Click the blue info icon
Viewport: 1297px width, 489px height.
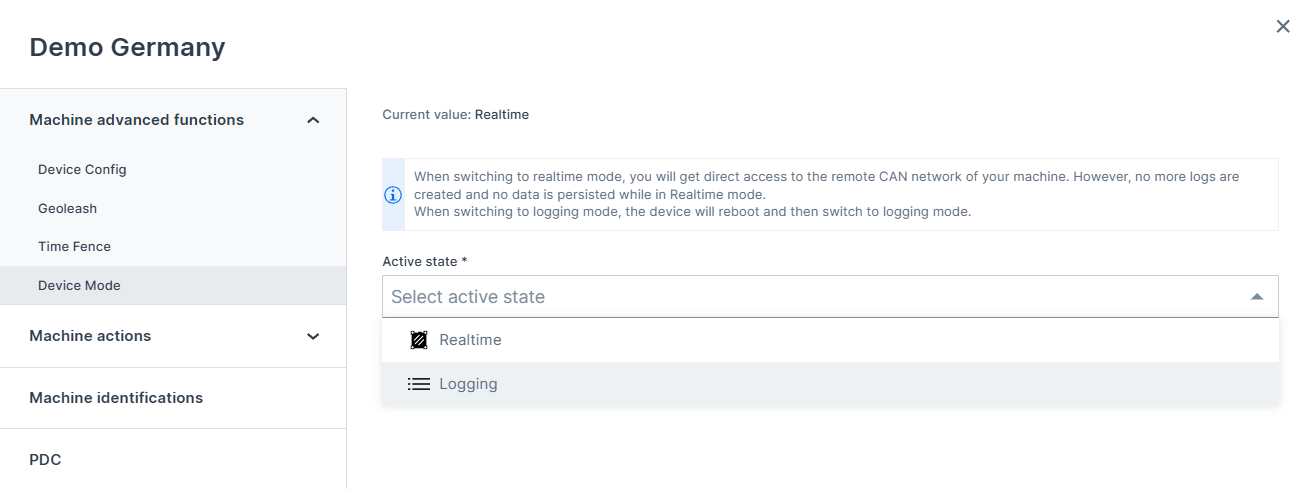click(x=393, y=195)
